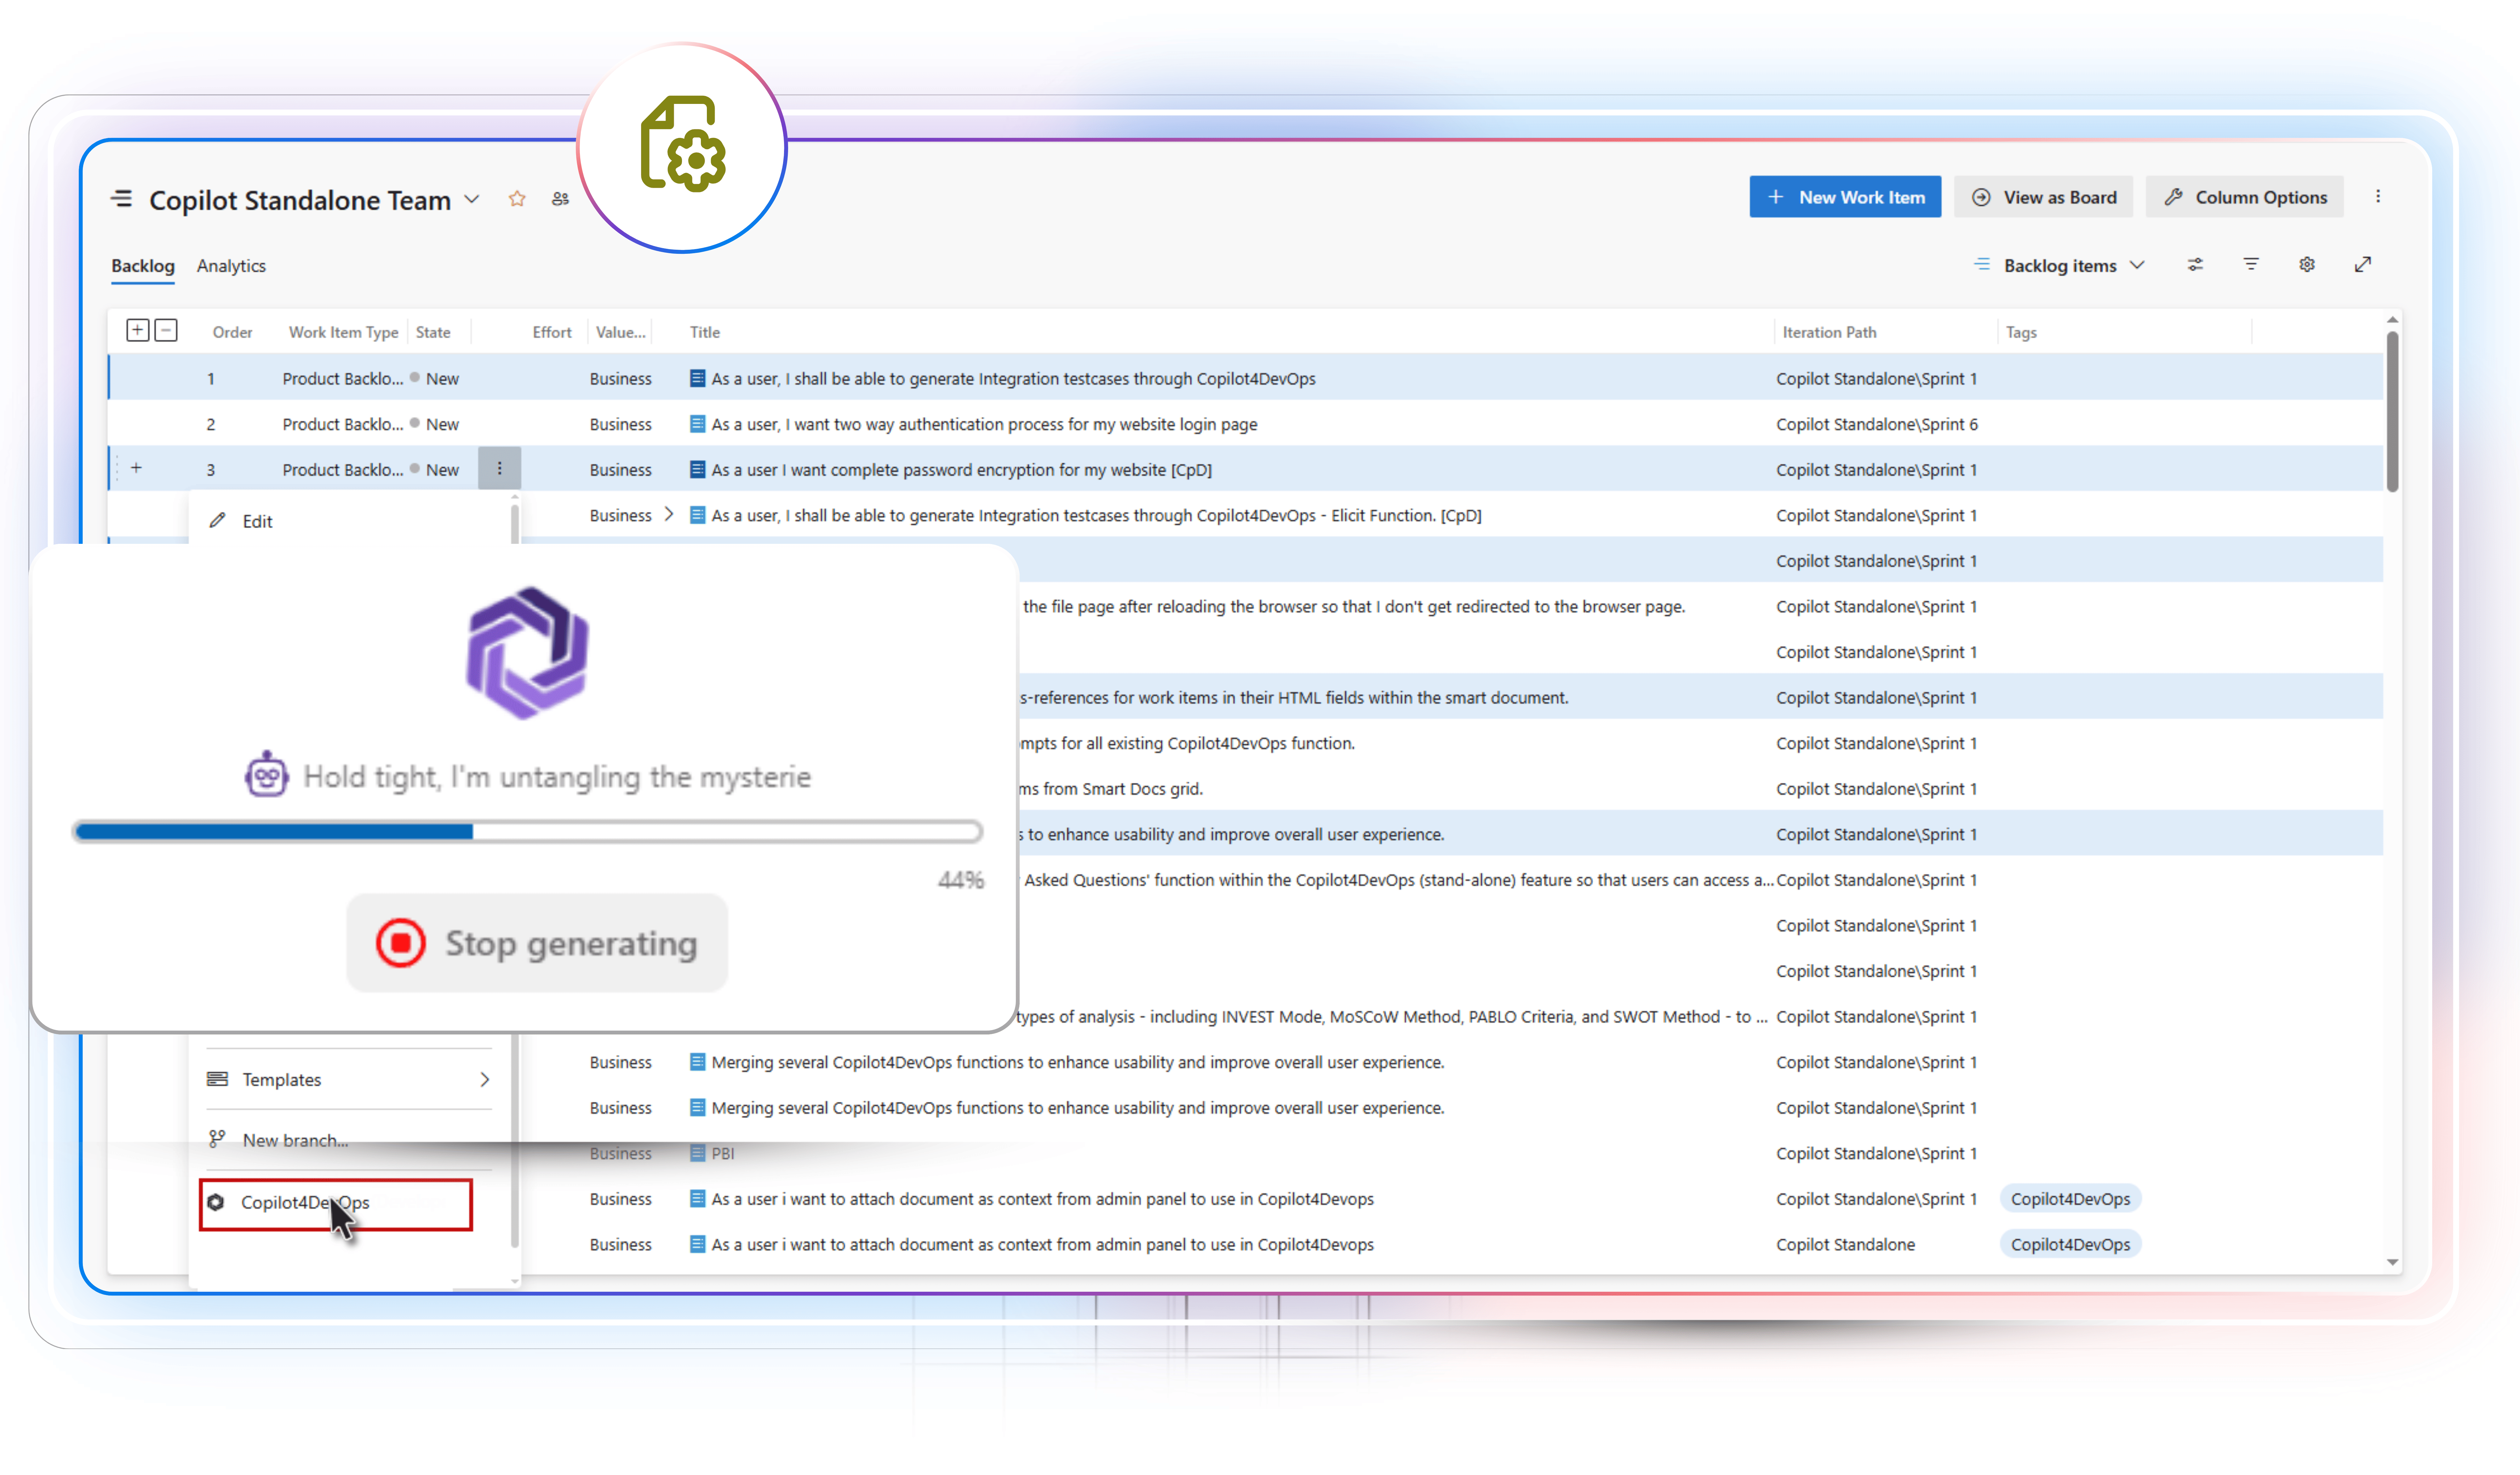Open the team members icon
Image resolution: width=2520 pixels, height=1475 pixels.
(560, 199)
